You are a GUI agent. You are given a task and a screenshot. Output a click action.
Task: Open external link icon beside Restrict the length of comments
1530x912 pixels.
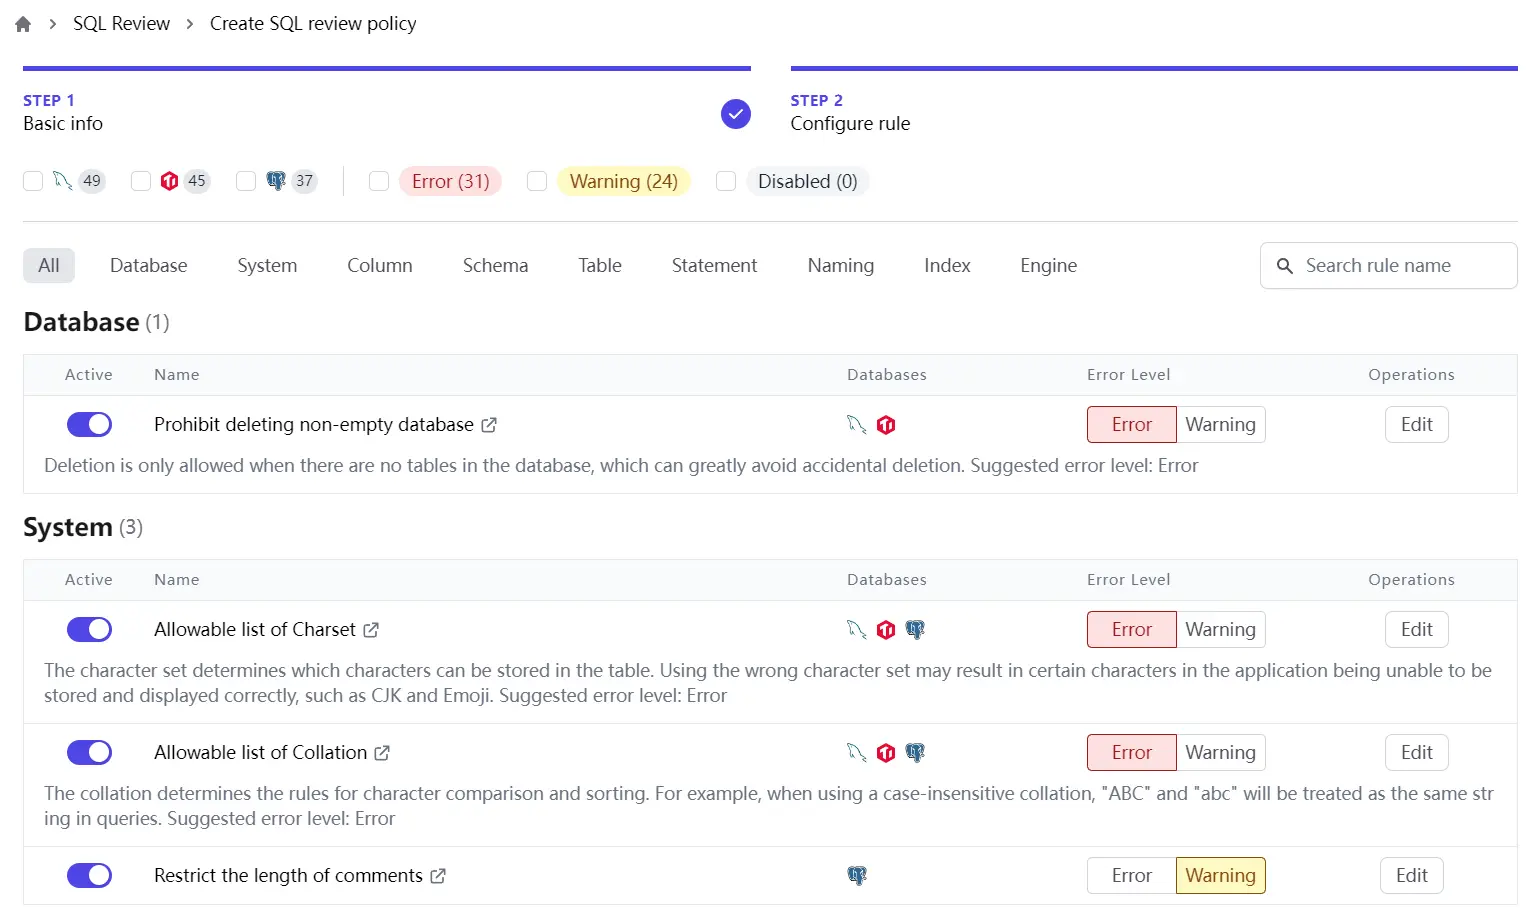click(x=438, y=876)
